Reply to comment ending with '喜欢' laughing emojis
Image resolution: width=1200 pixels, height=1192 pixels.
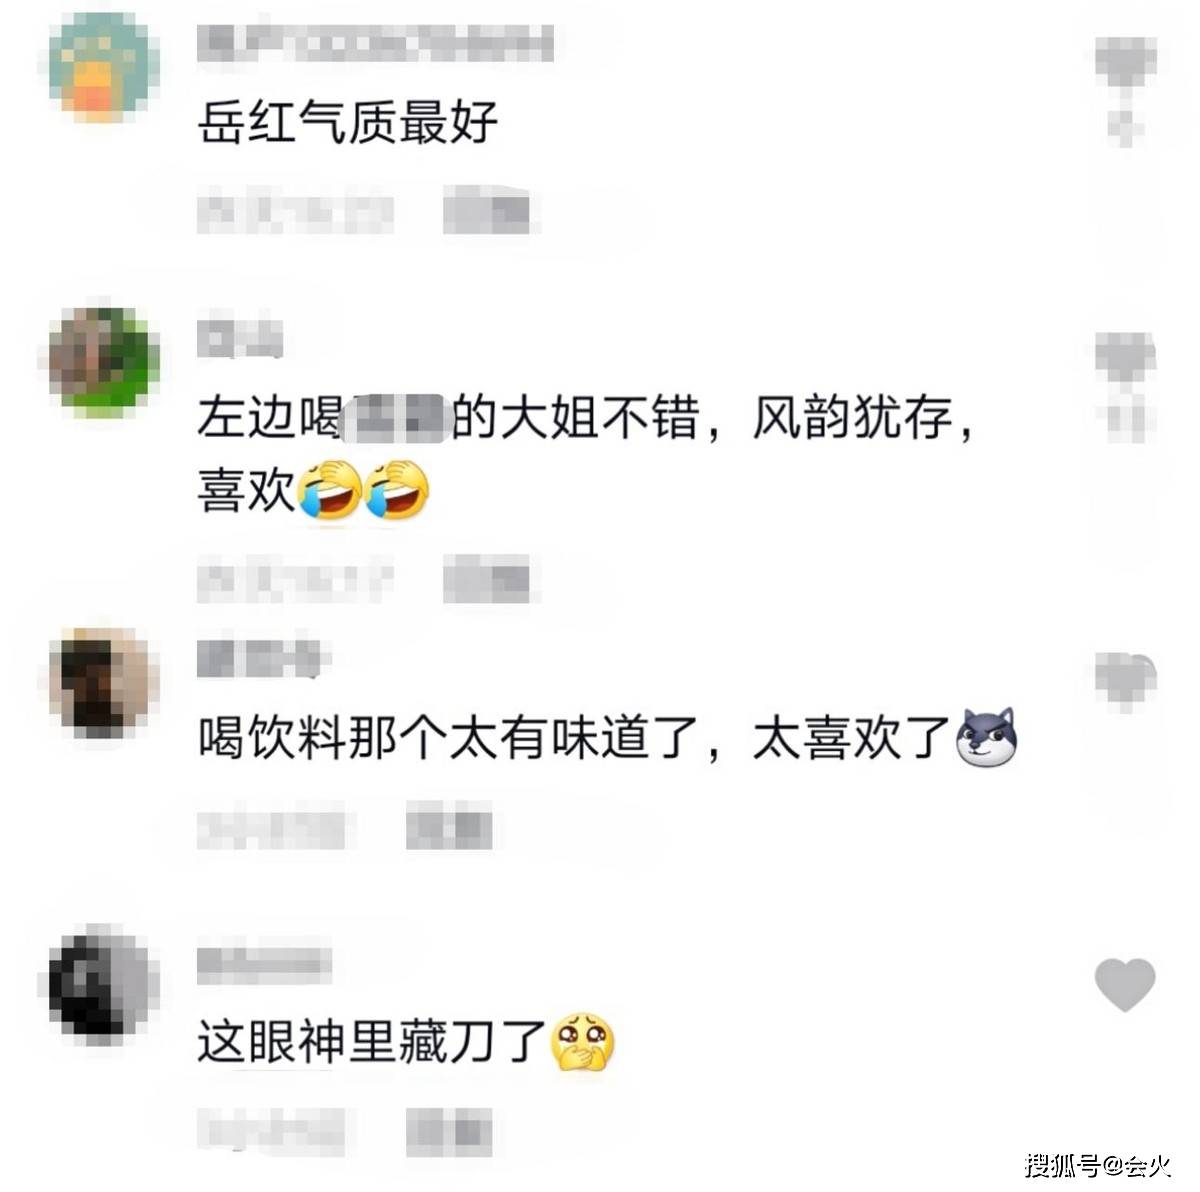point(486,581)
